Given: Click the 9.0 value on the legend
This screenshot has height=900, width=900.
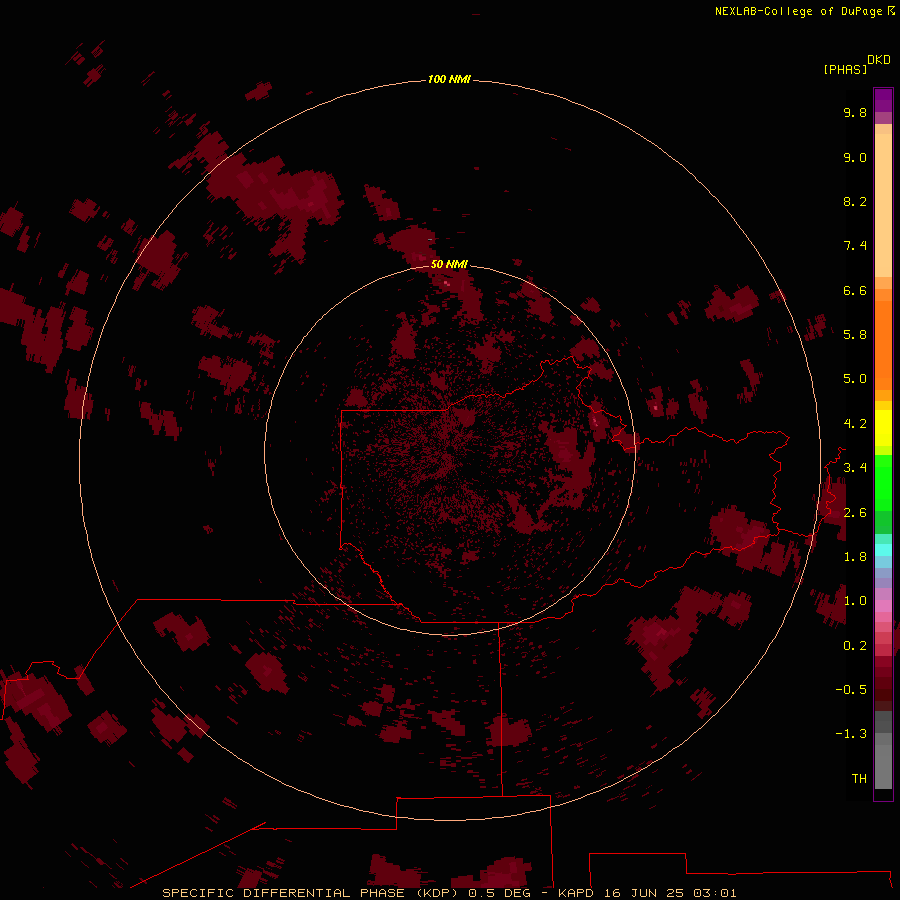Looking at the screenshot, I should click(855, 157).
